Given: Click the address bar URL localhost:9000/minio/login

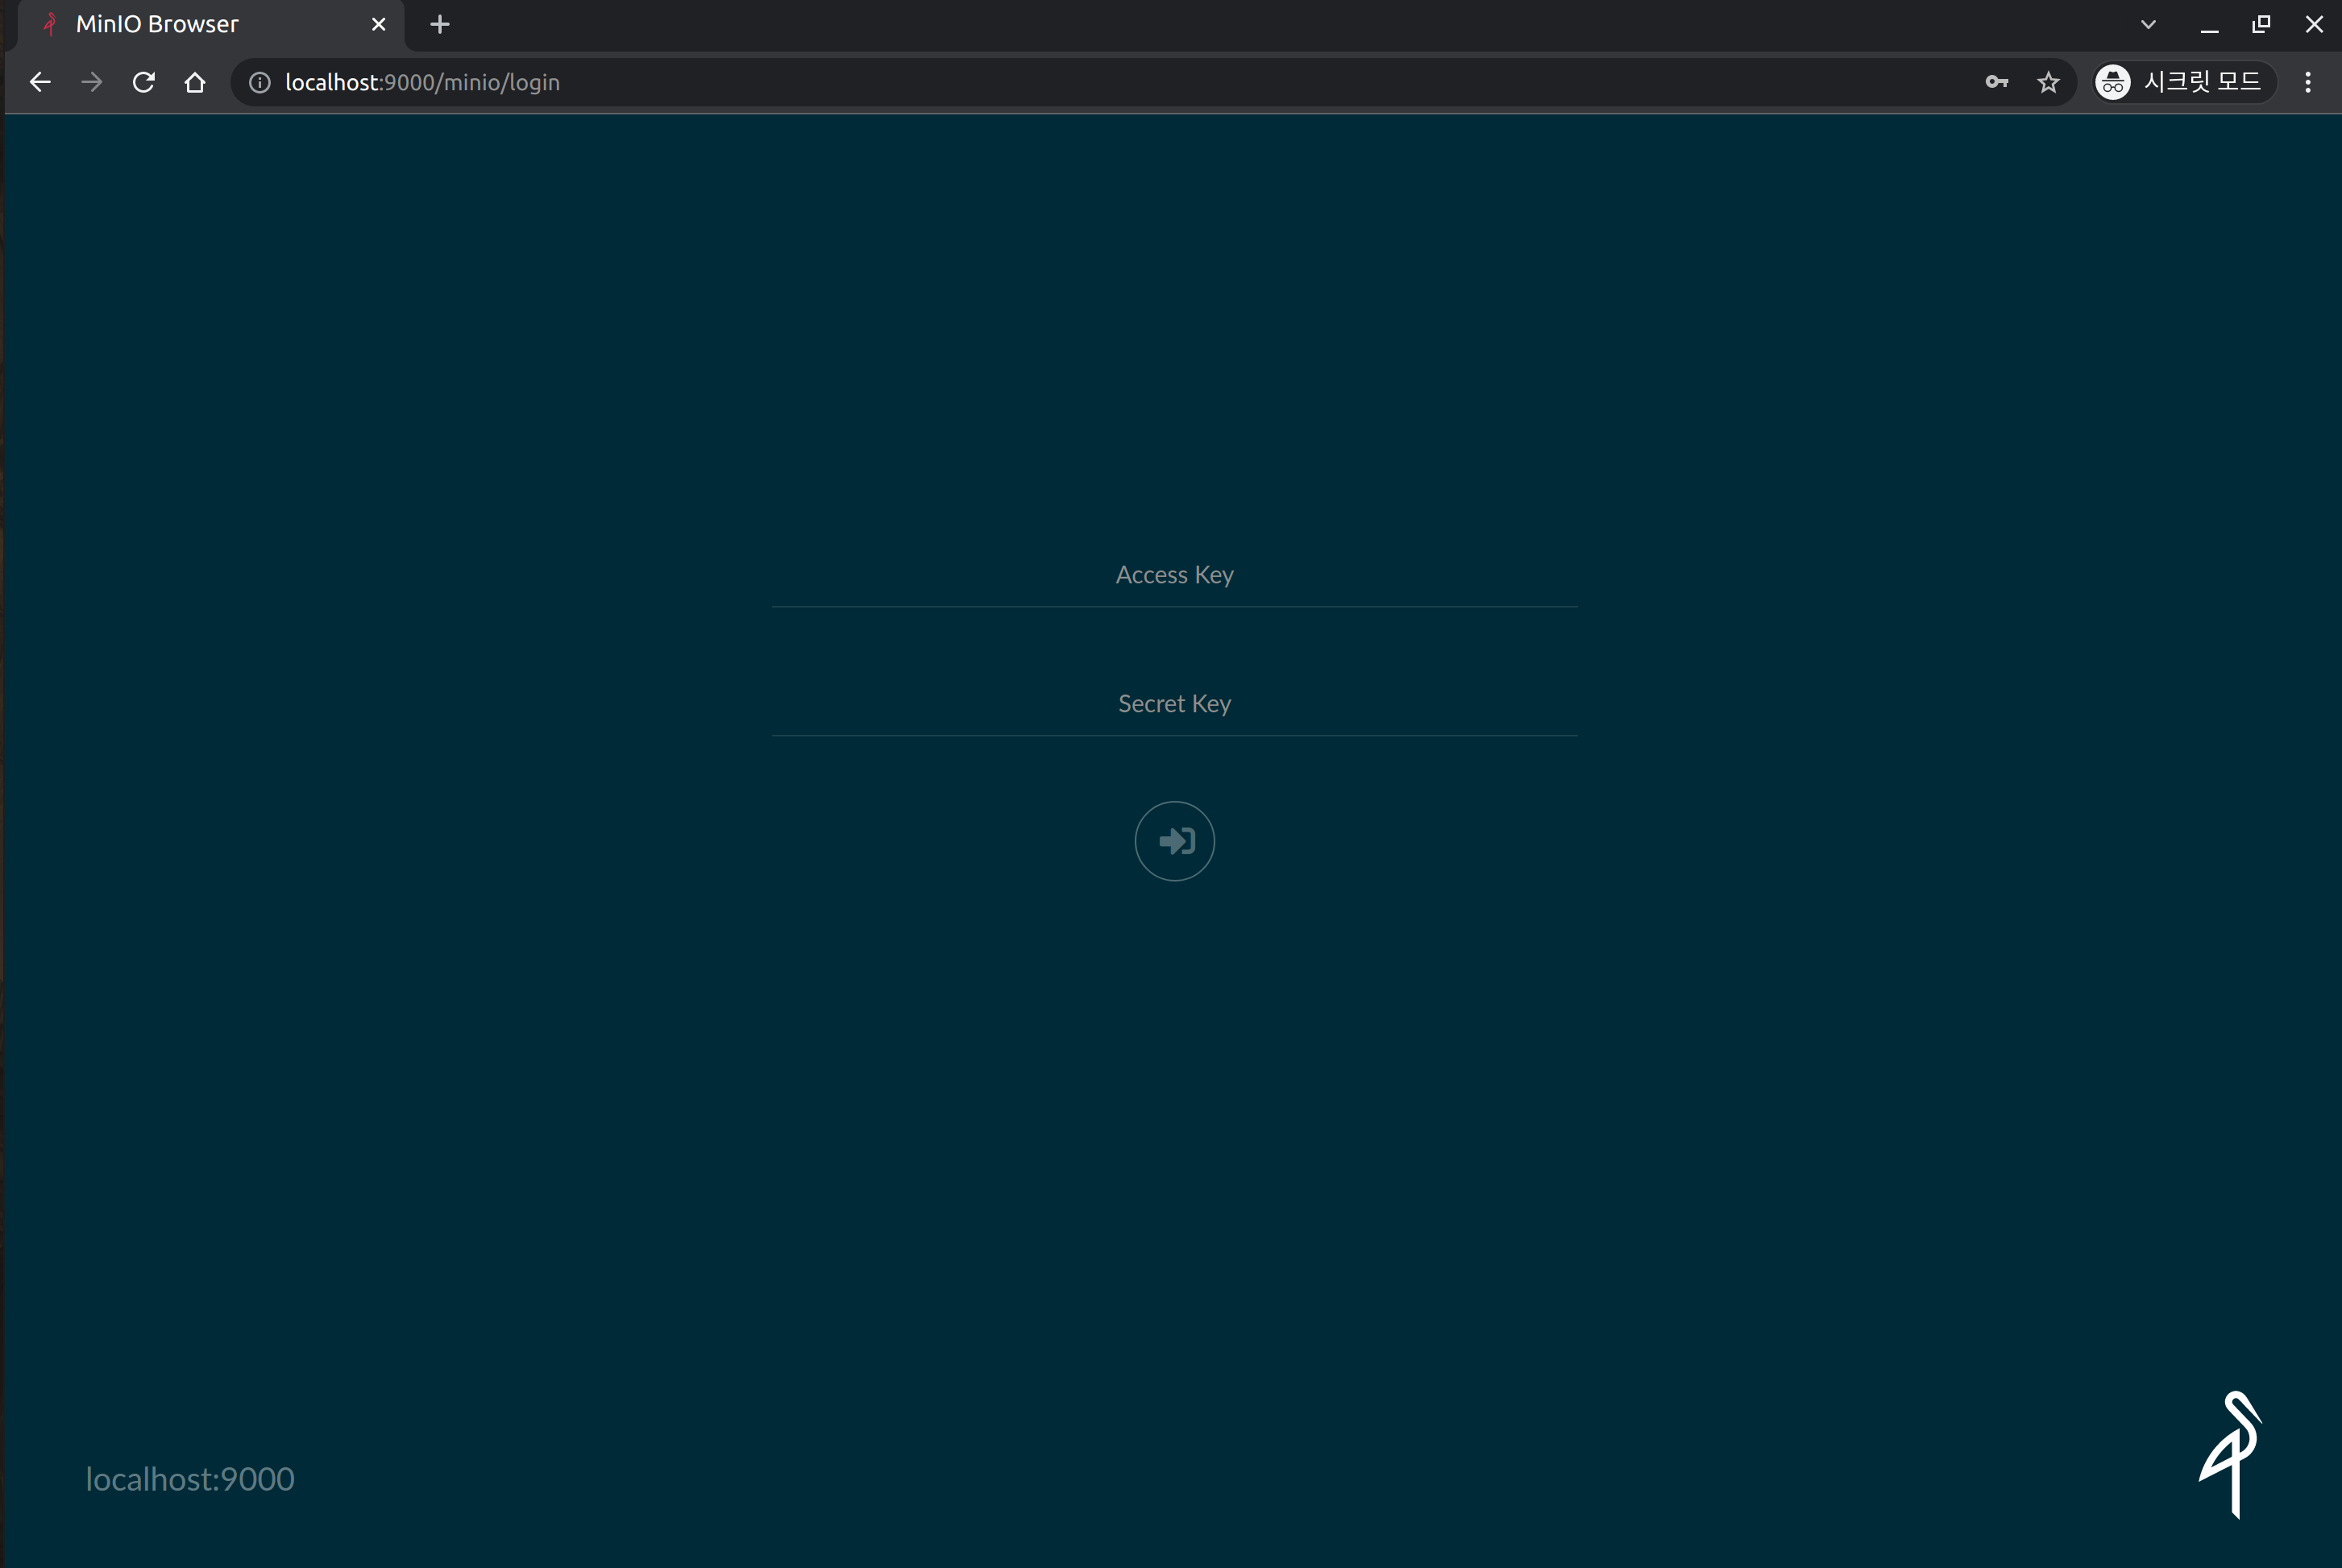Looking at the screenshot, I should [x=422, y=82].
